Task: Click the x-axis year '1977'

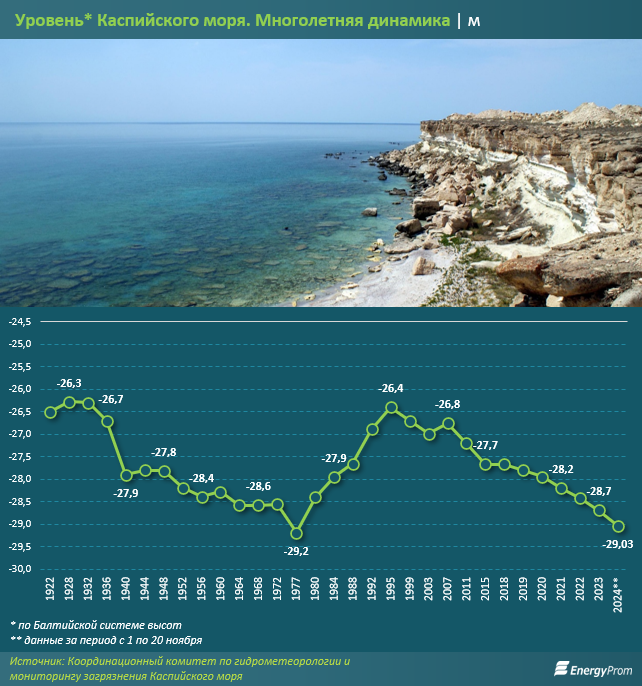Action: [x=296, y=588]
